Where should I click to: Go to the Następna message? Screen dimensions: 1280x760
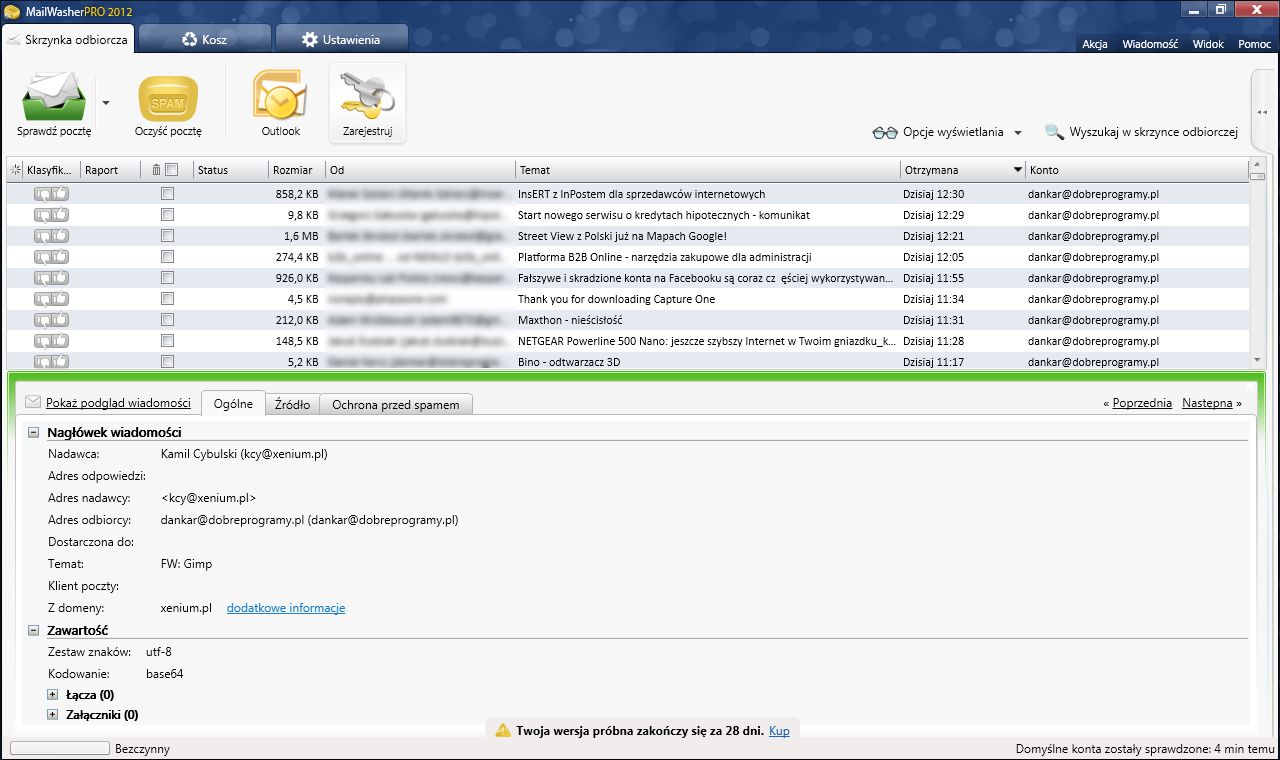click(1207, 403)
